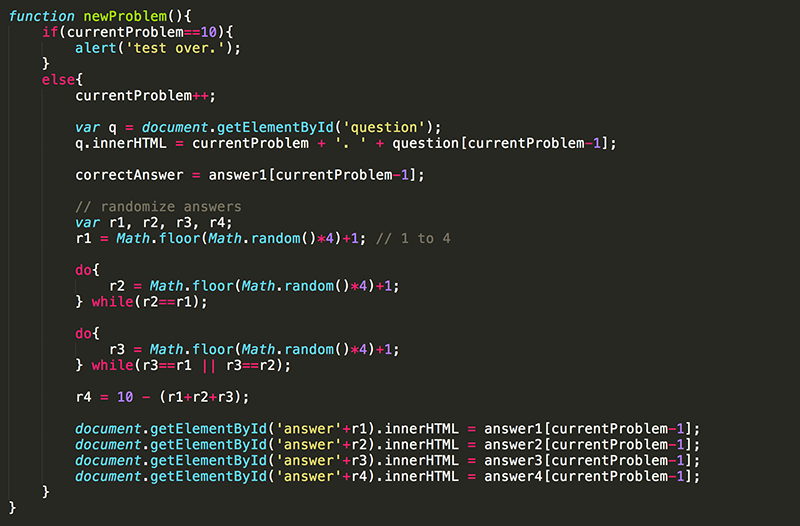
Task: Click the second 'do{' keyword
Action: (88, 333)
